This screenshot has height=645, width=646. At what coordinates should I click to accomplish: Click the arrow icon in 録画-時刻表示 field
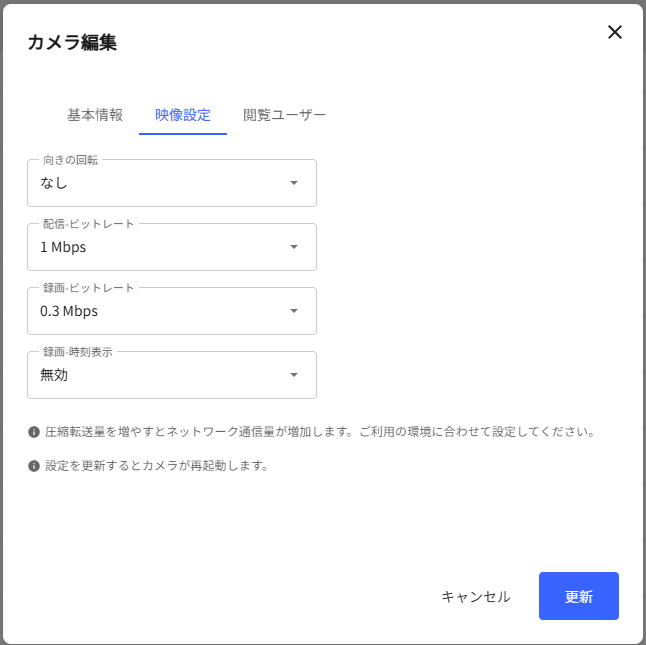[x=294, y=375]
